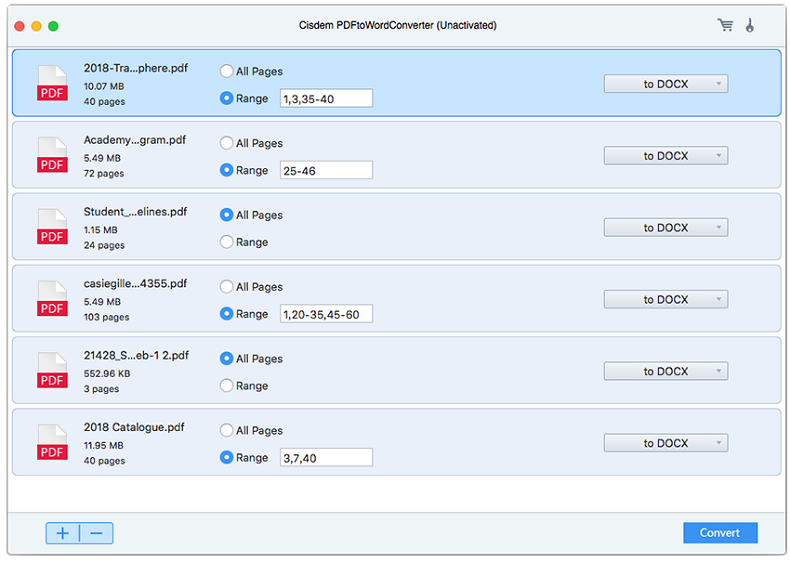
Task: Click the PDF icon for Student_...elines.pdf
Action: [x=52, y=227]
